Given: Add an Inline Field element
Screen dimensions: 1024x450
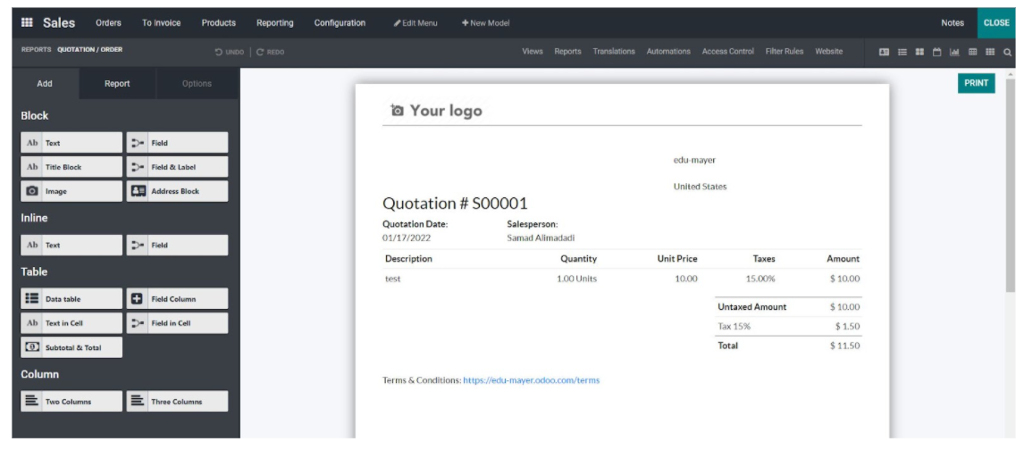Looking at the screenshot, I should [177, 245].
